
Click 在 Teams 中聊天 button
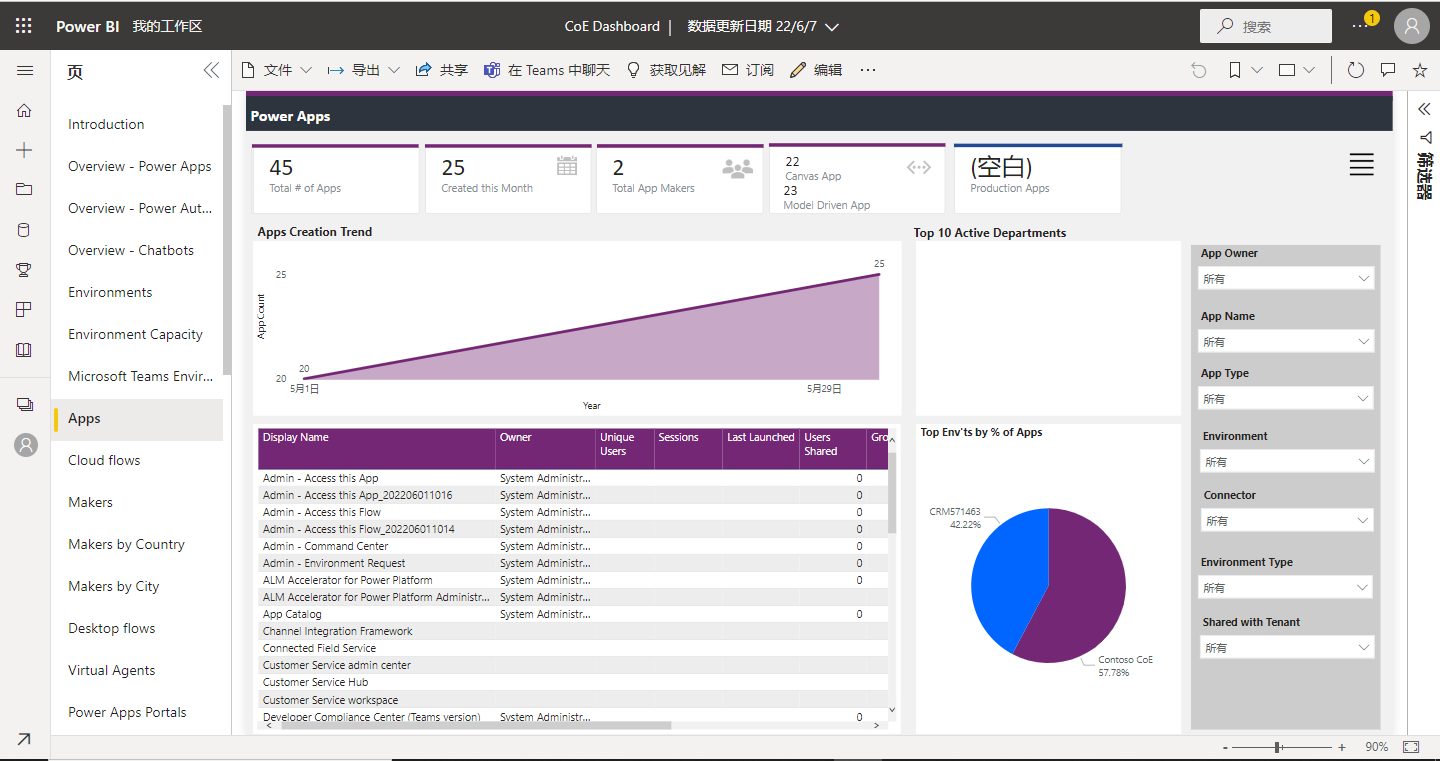coord(546,70)
